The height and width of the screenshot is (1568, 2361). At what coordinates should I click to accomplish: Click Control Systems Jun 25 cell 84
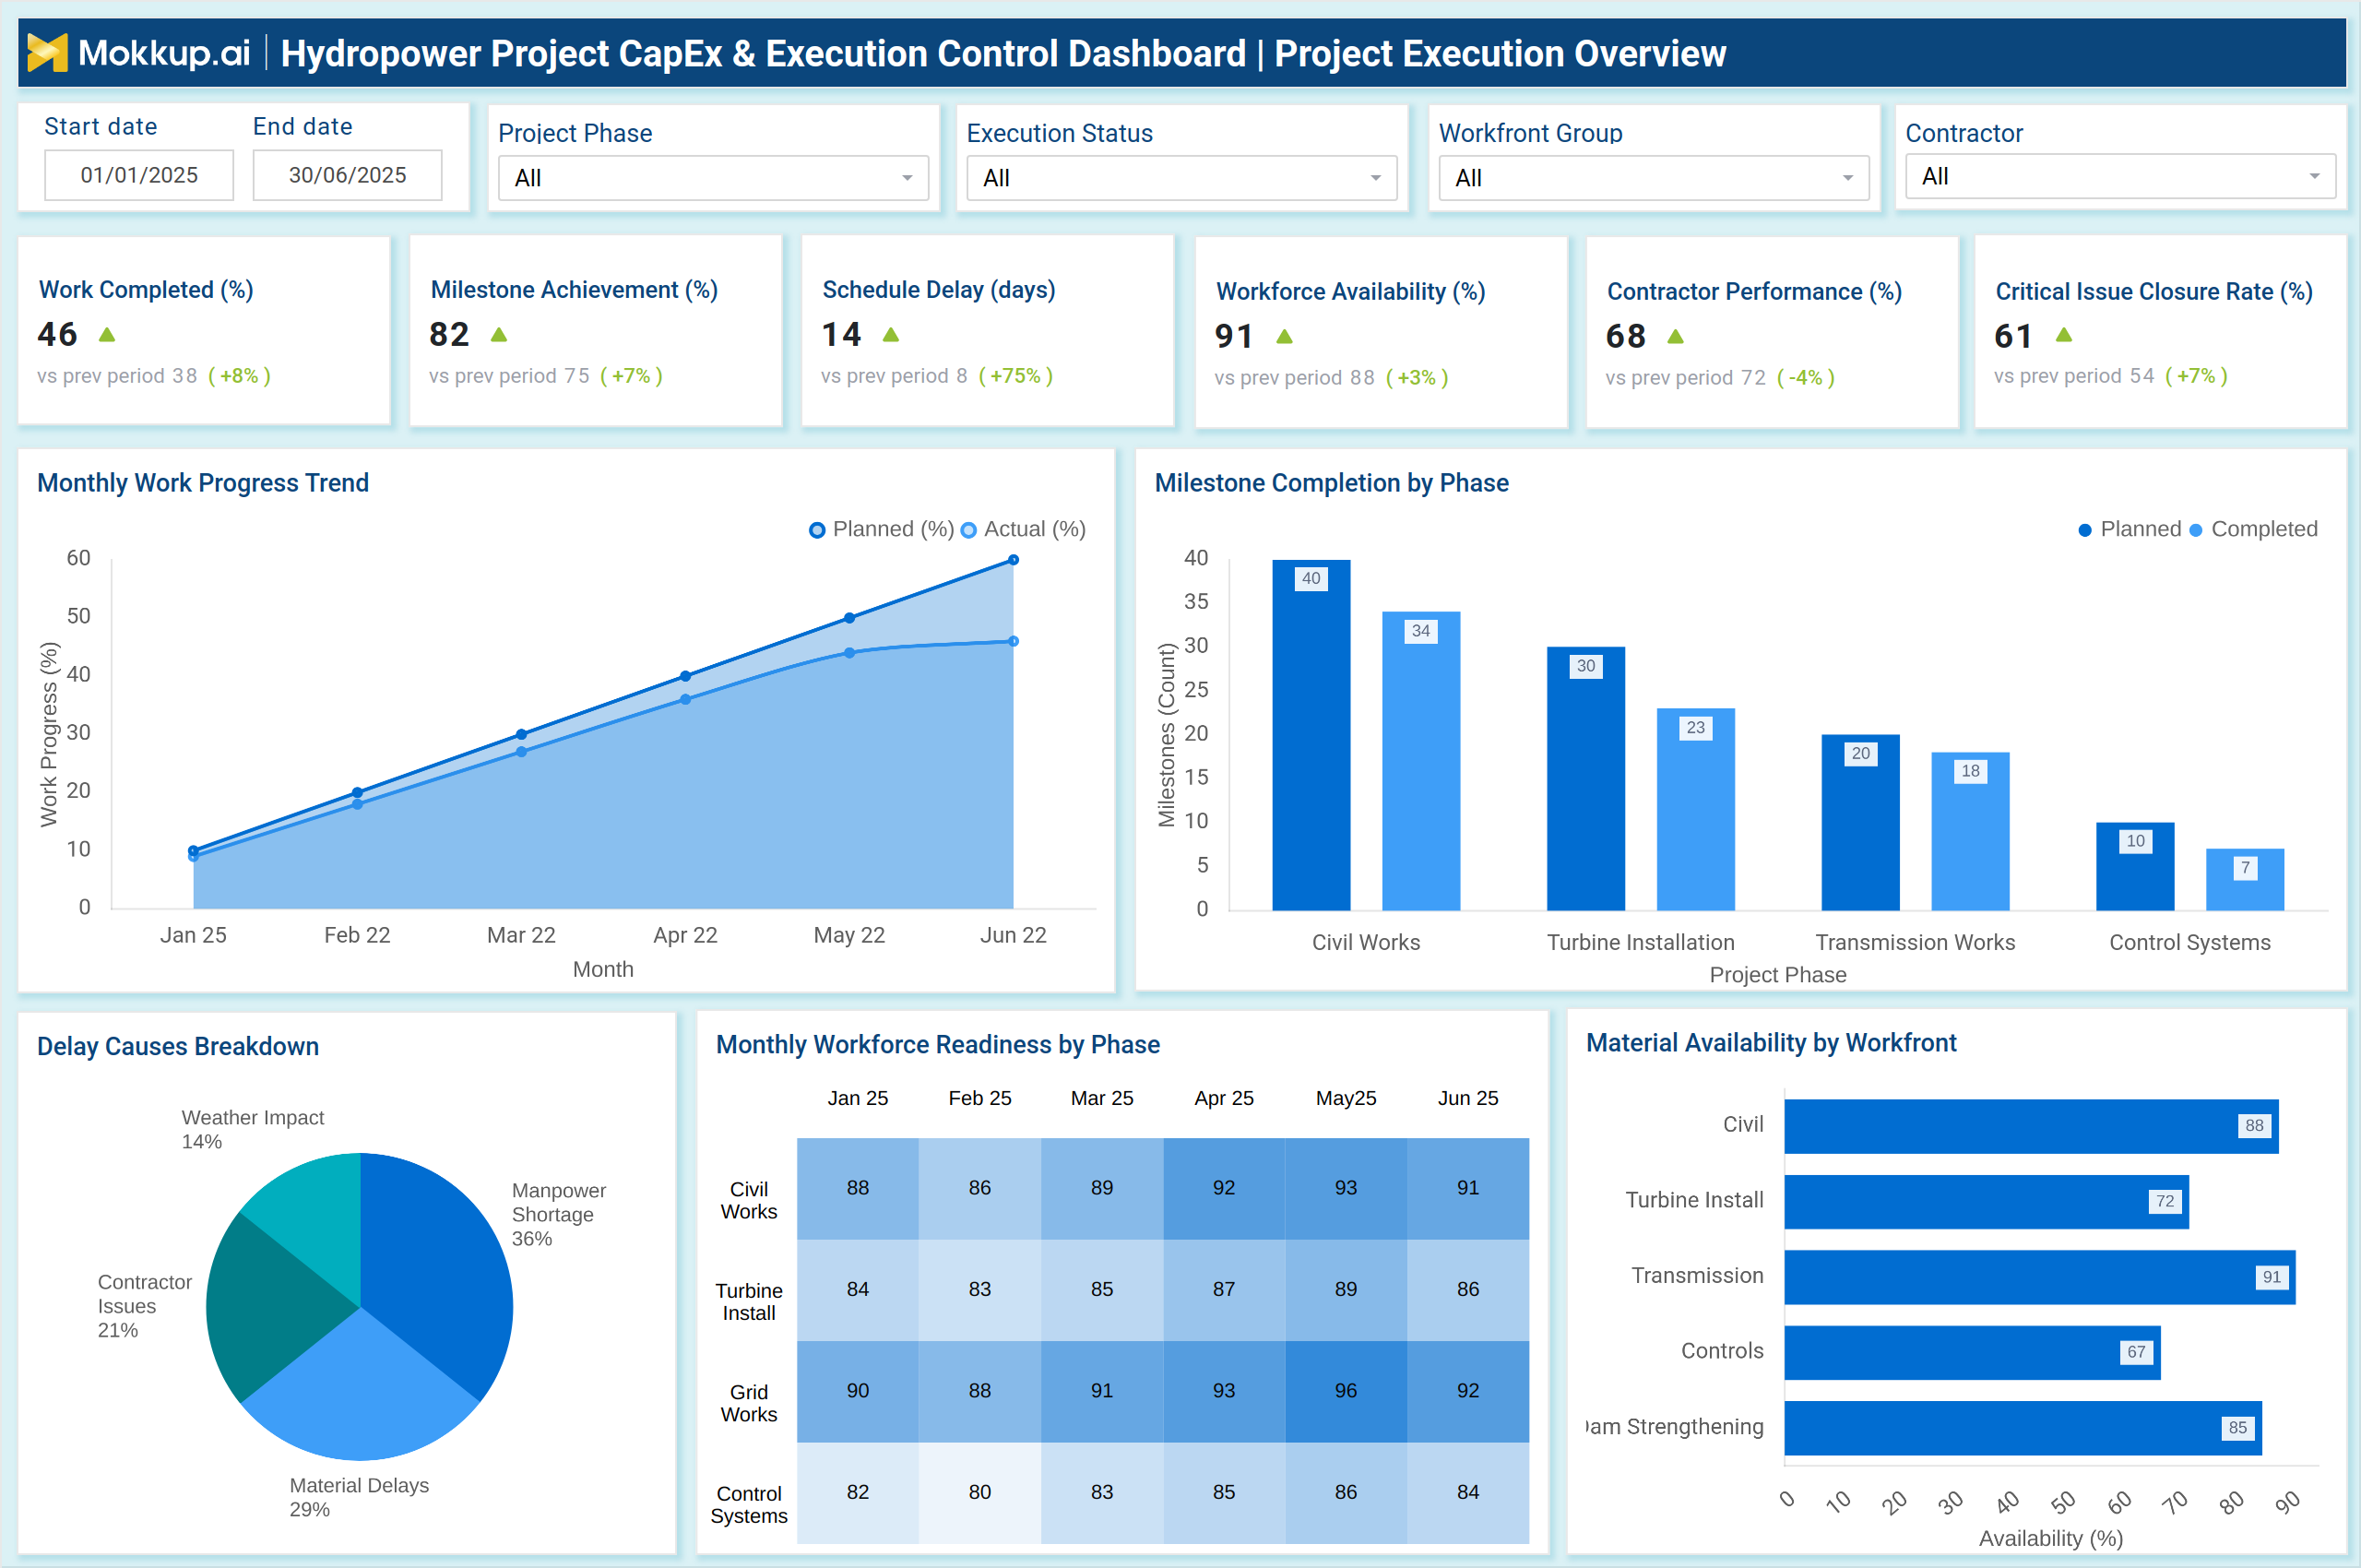pyautogui.click(x=1468, y=1492)
